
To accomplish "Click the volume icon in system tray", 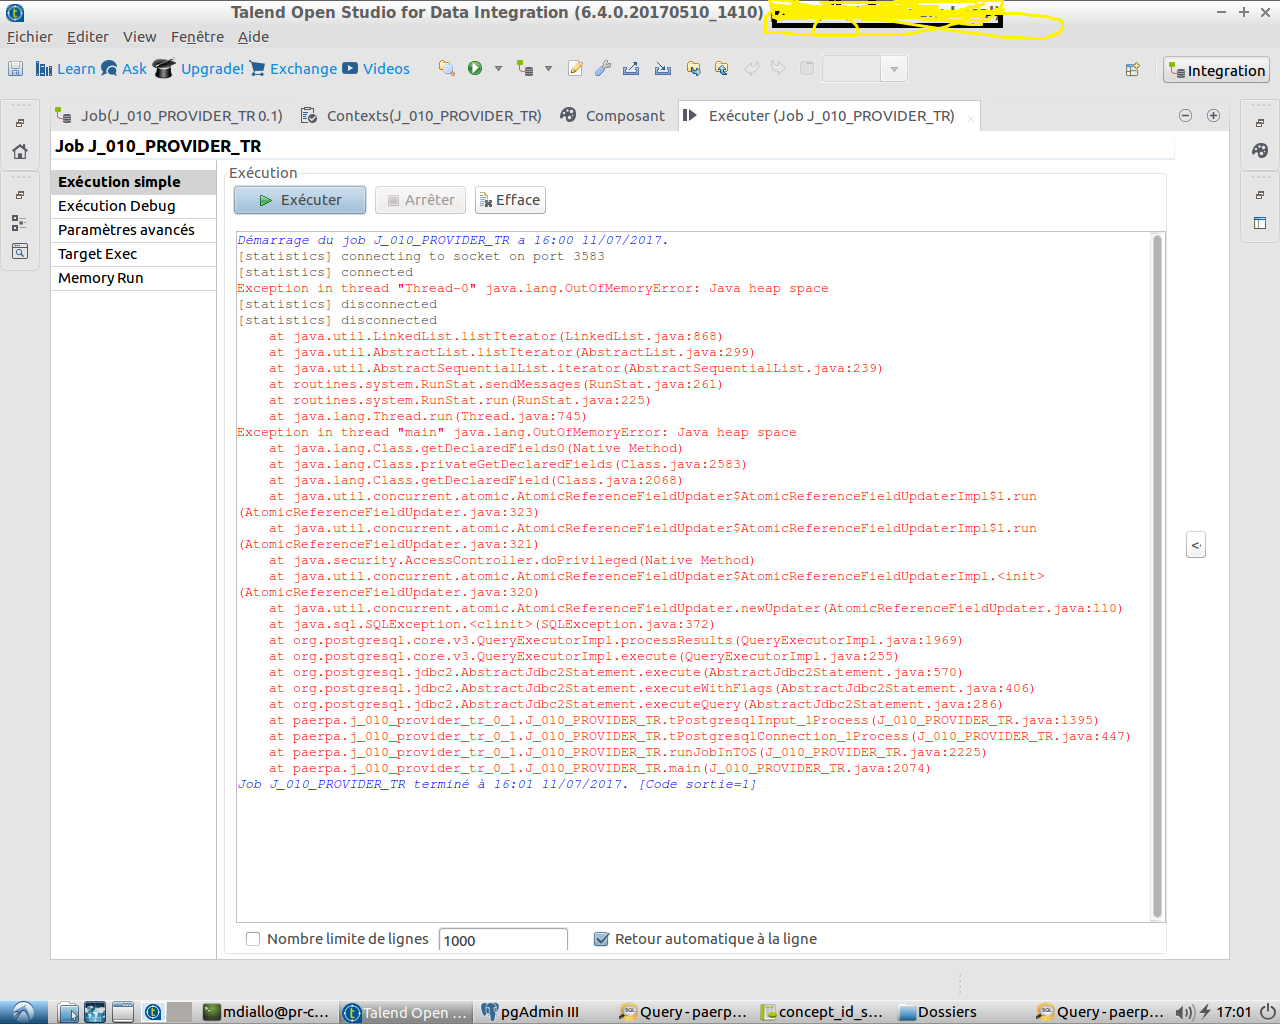I will tap(1184, 1012).
